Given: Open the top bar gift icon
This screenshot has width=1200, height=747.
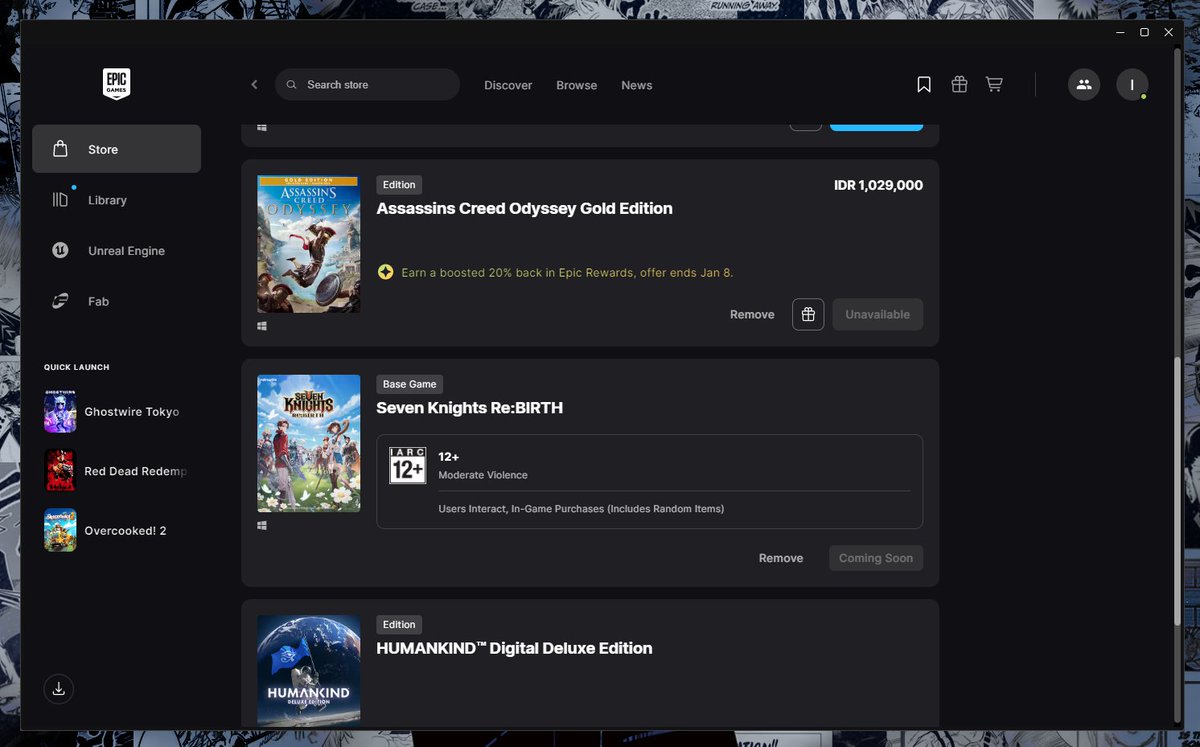Looking at the screenshot, I should pos(959,85).
